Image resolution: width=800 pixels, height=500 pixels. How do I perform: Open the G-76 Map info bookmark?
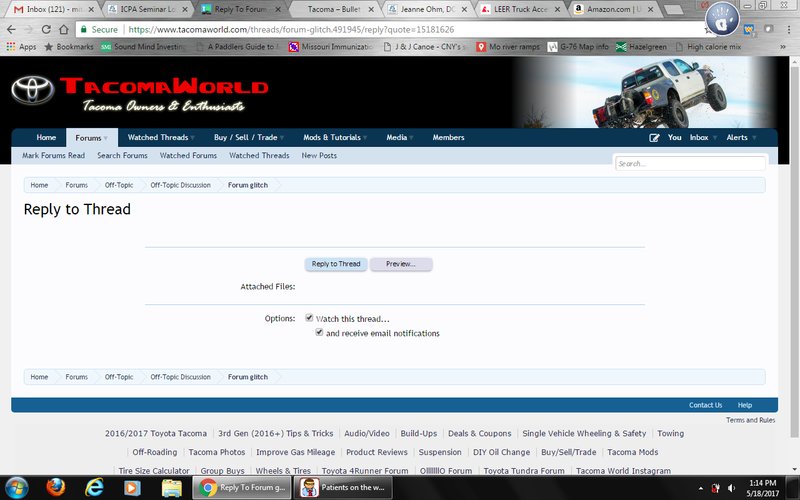tap(579, 47)
